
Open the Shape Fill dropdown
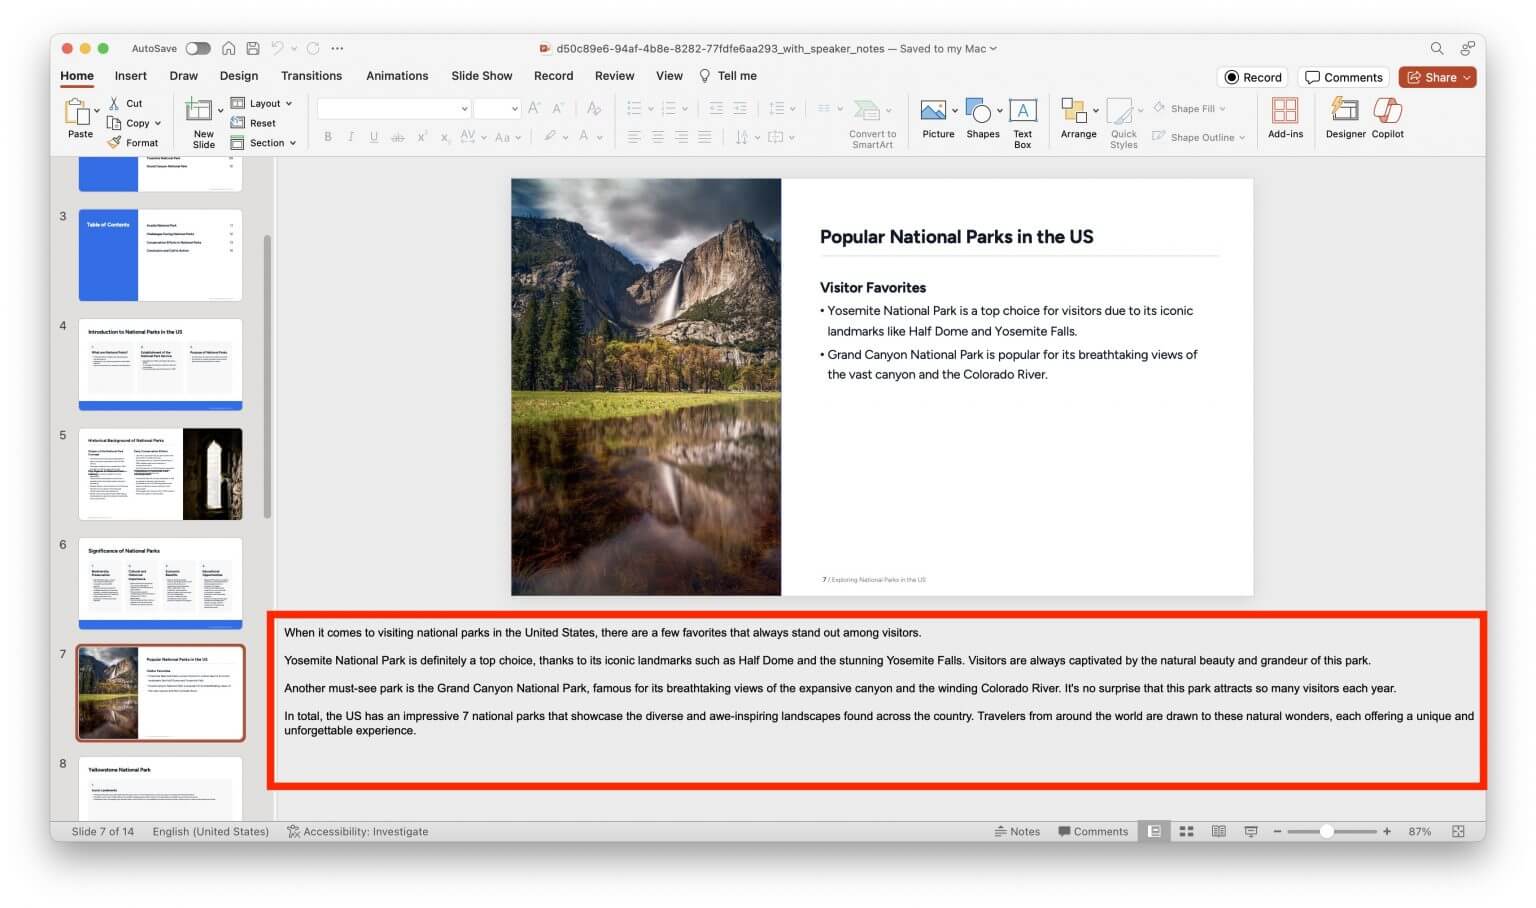1191,107
